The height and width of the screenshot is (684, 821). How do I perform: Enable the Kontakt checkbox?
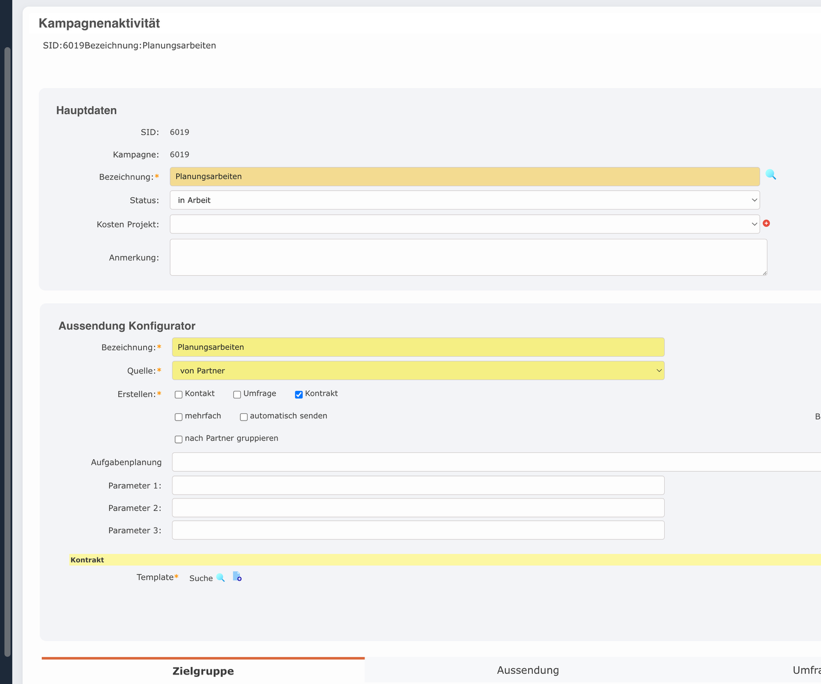pyautogui.click(x=177, y=393)
